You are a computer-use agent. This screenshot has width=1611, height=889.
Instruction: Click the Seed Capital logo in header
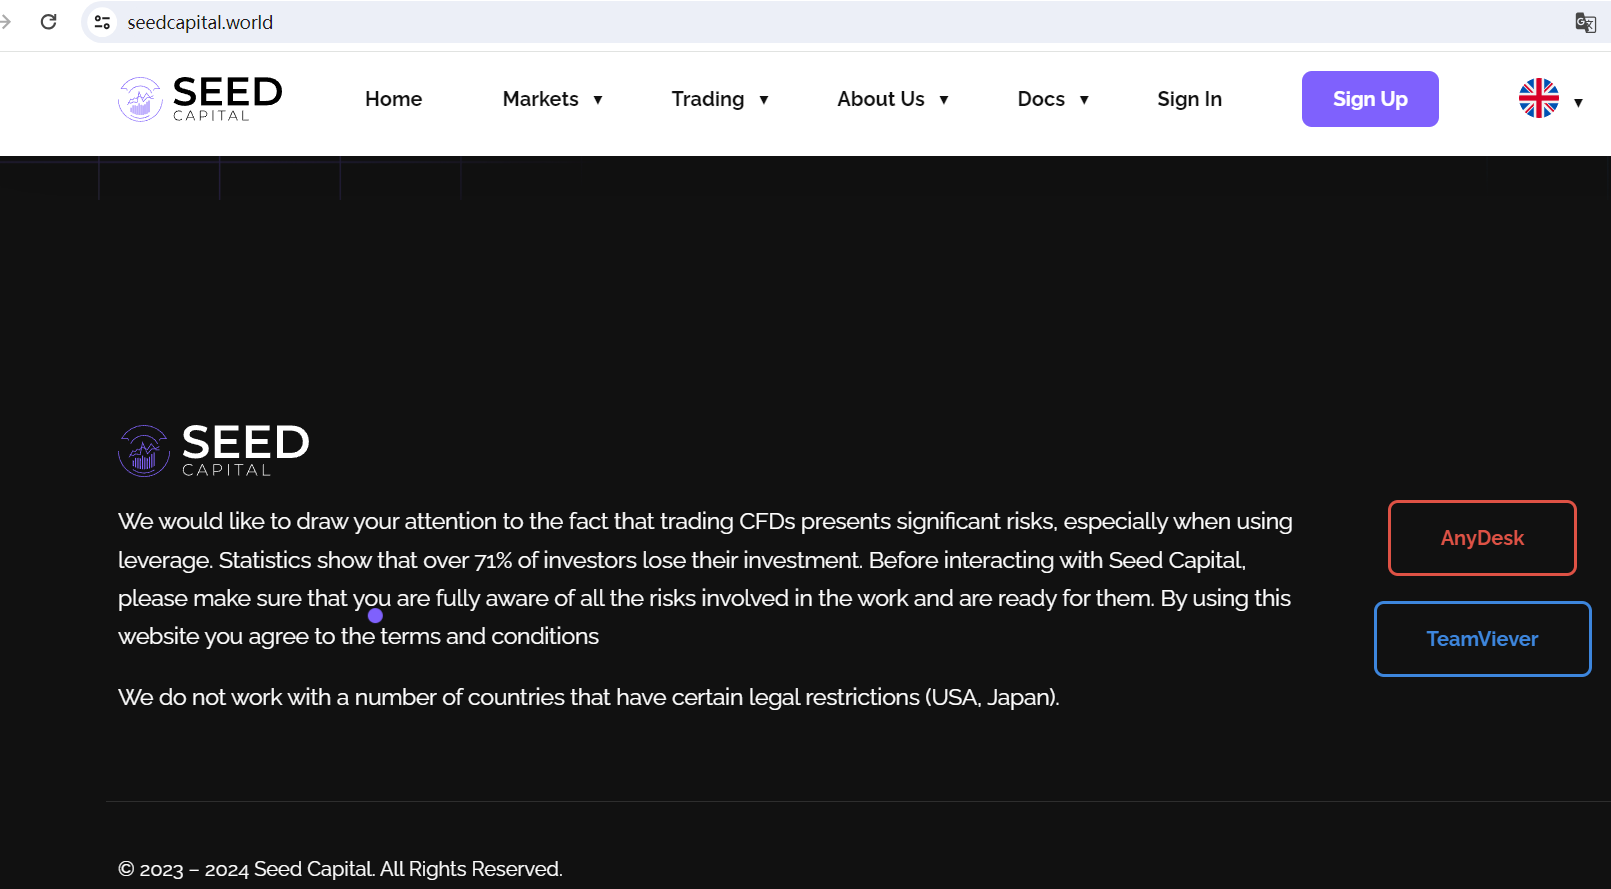click(200, 99)
